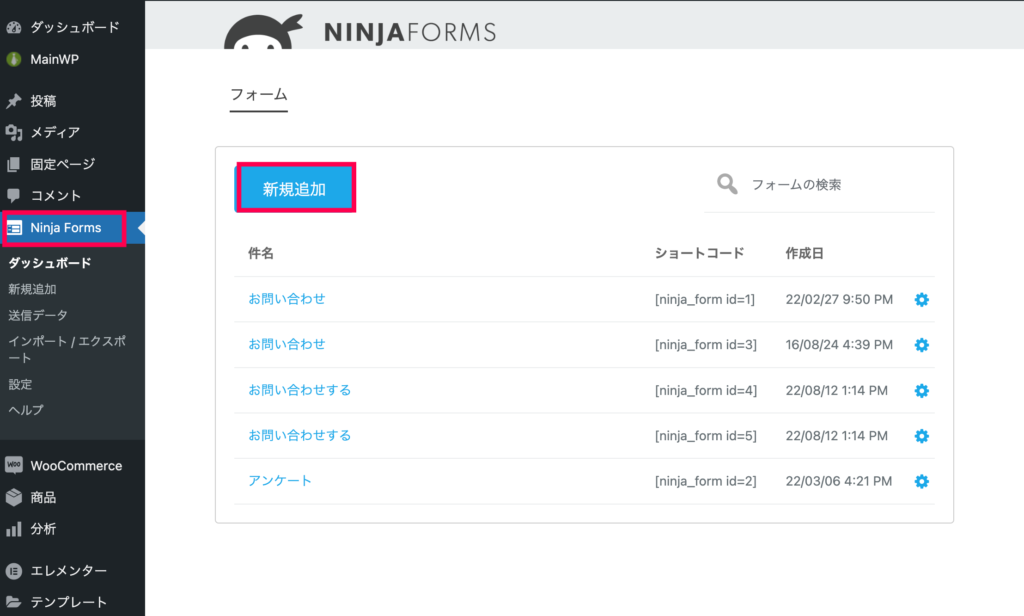
Task: Open gear settings for form id=5
Action: tap(921, 436)
